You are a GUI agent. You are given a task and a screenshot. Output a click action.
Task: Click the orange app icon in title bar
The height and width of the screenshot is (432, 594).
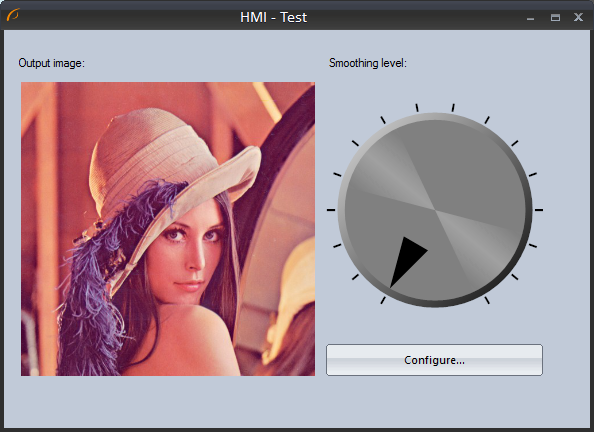(13, 15)
